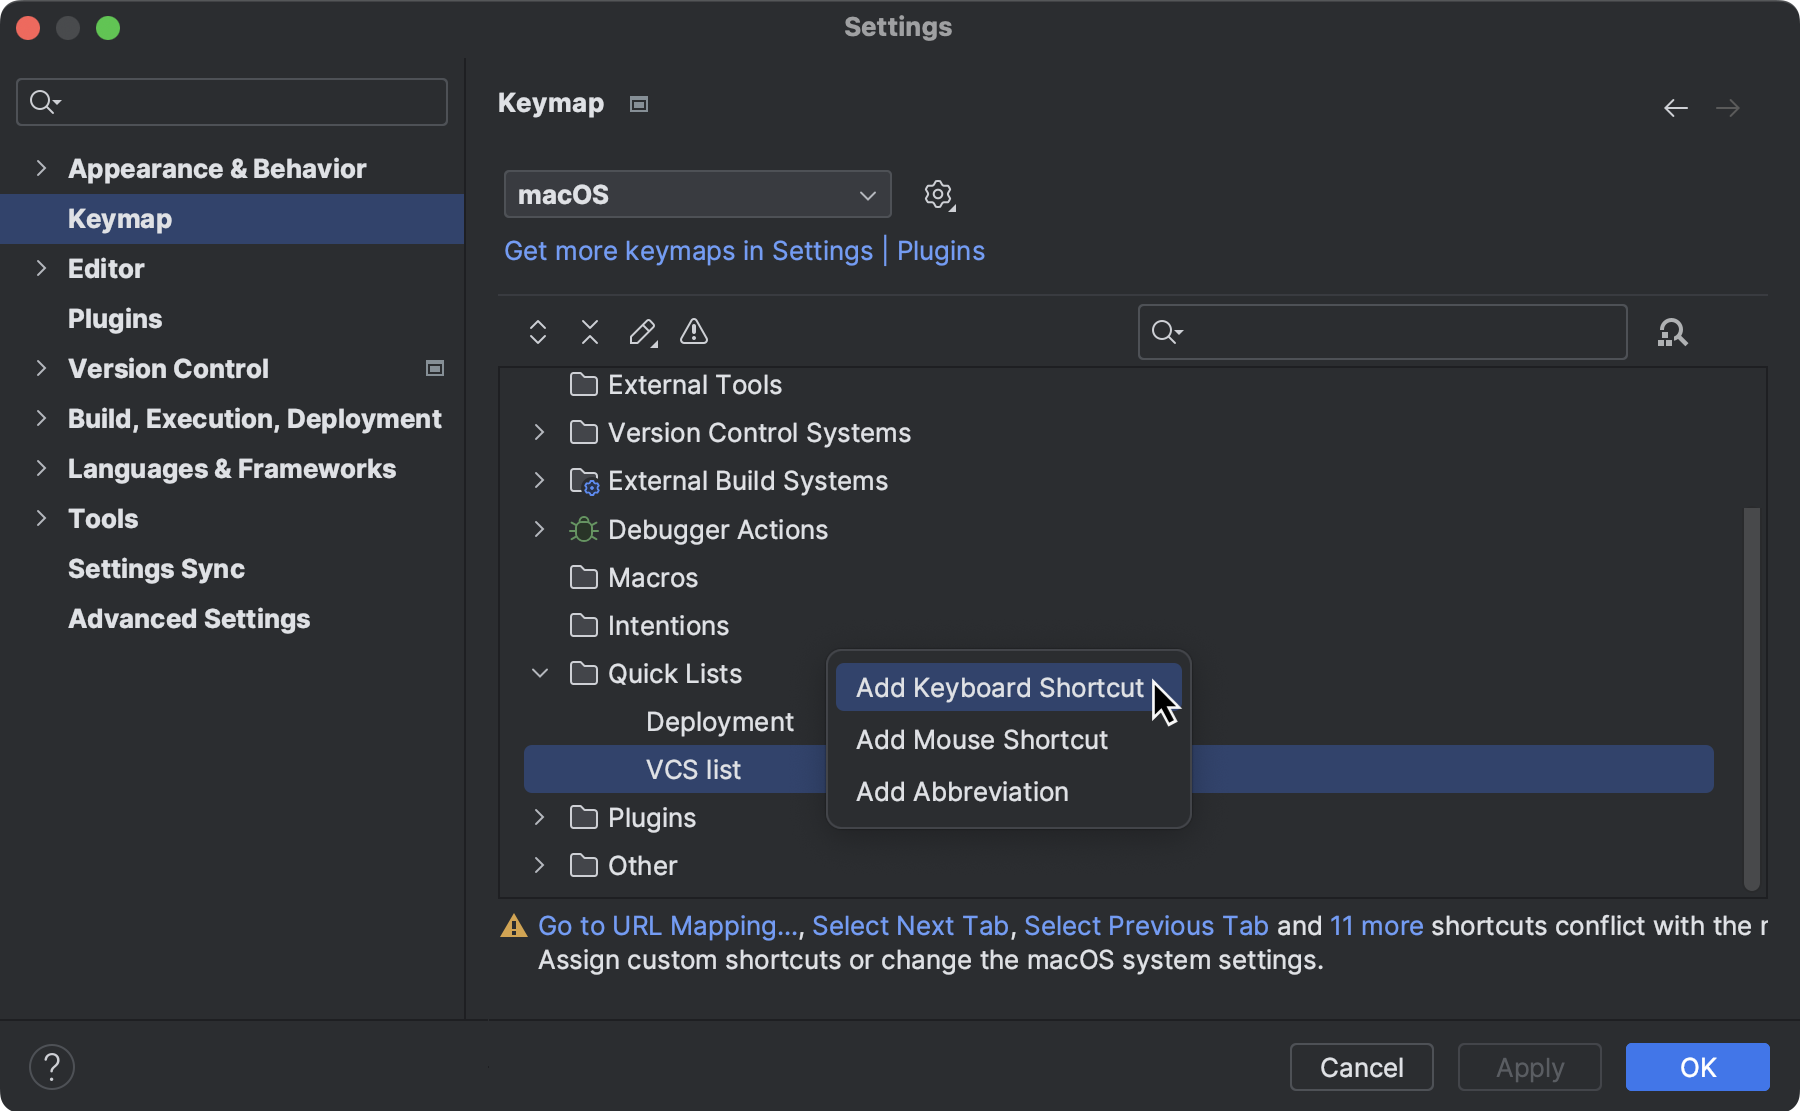Select the edit shortcut pencil icon

click(642, 332)
